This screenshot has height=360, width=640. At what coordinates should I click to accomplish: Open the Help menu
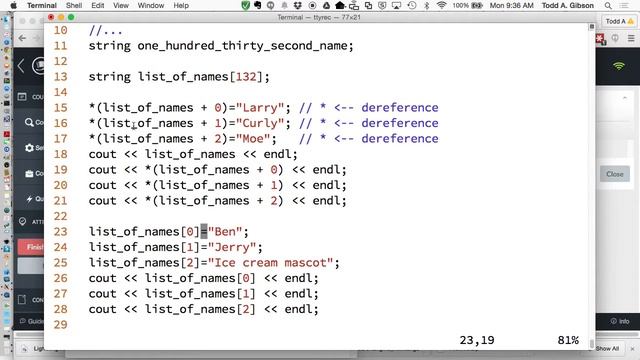point(181,5)
